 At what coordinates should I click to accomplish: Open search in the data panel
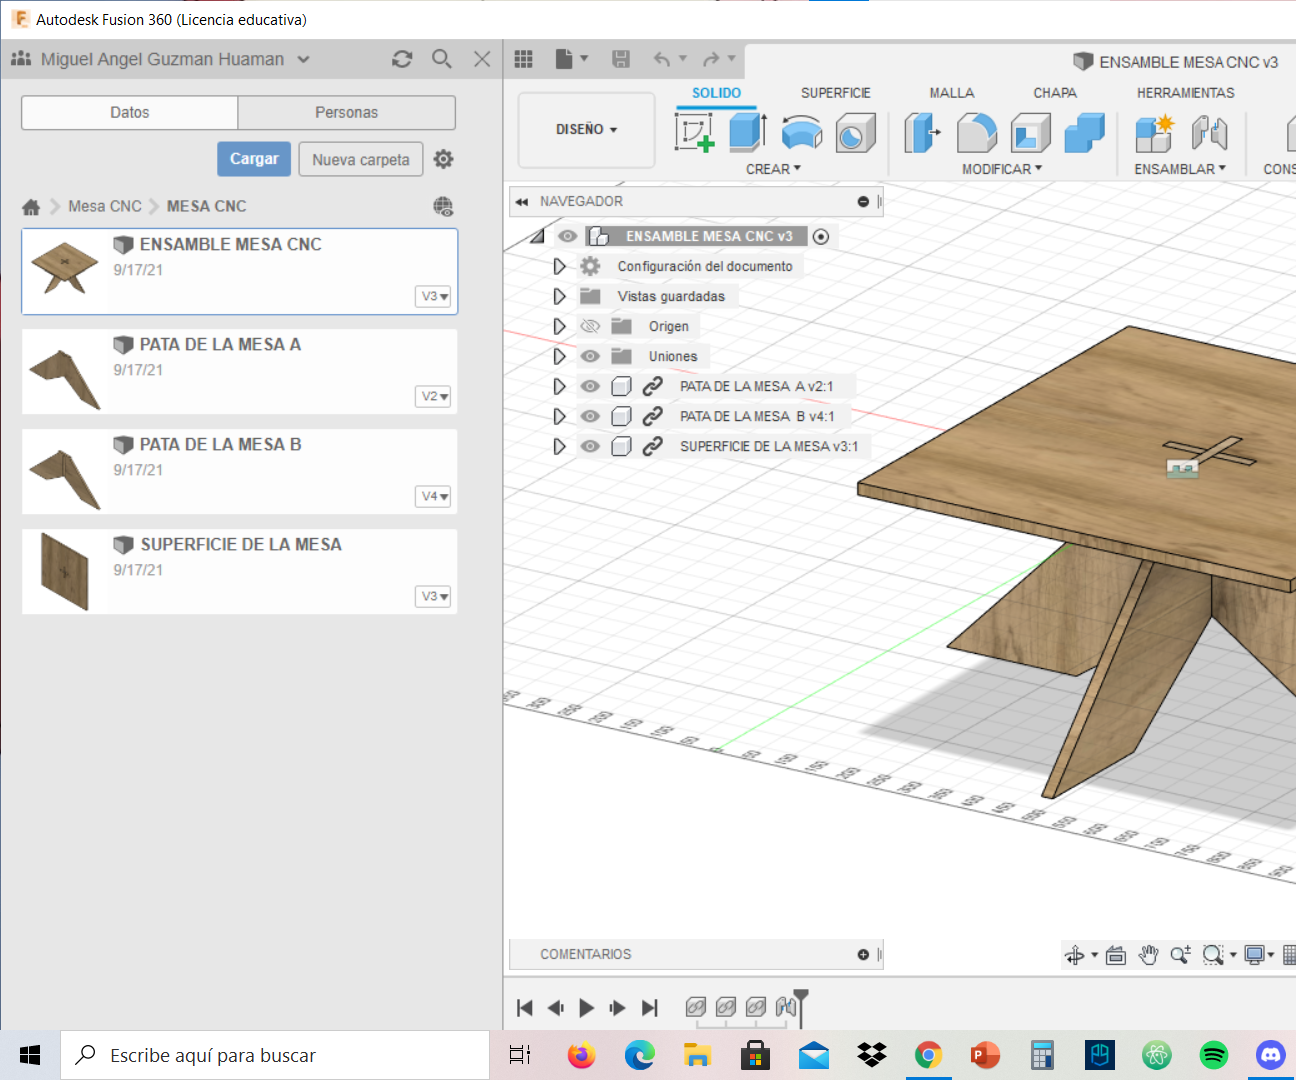[x=442, y=59]
